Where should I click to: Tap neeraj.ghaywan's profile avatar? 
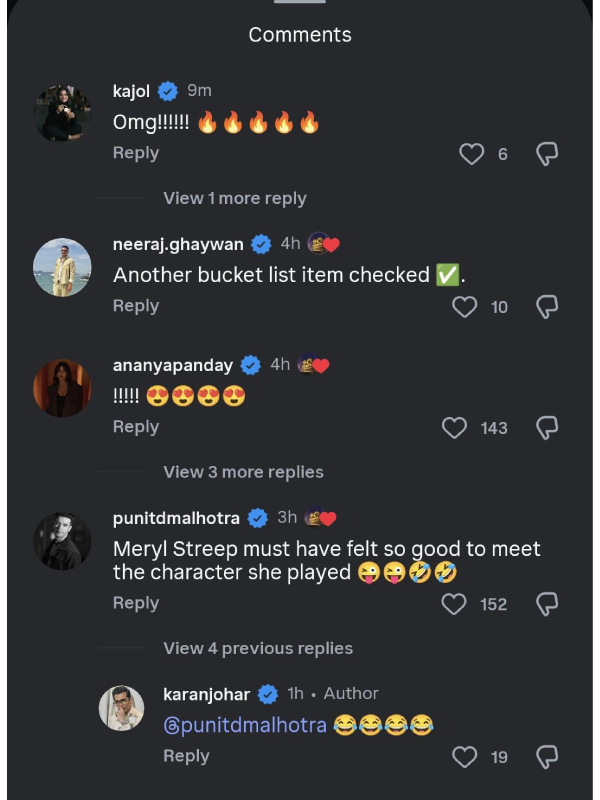(x=62, y=268)
